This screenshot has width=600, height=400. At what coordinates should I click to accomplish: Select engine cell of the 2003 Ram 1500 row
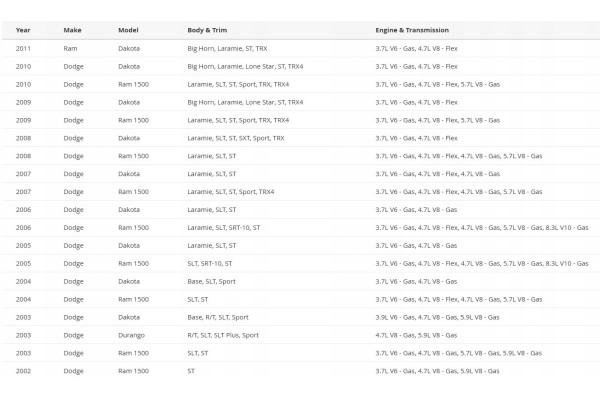[x=458, y=353]
